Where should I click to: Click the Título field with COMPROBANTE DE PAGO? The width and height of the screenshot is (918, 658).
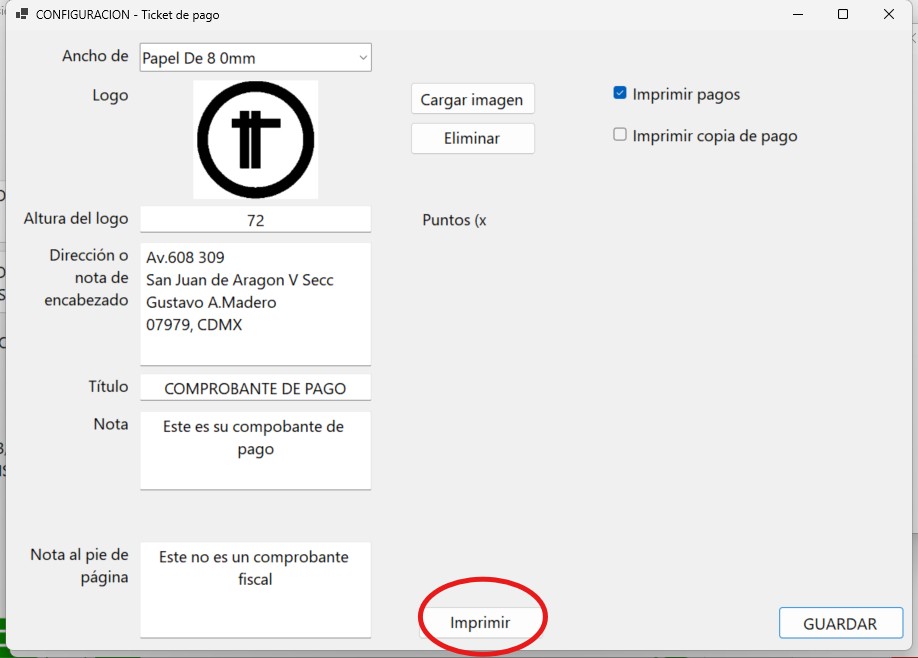click(255, 388)
